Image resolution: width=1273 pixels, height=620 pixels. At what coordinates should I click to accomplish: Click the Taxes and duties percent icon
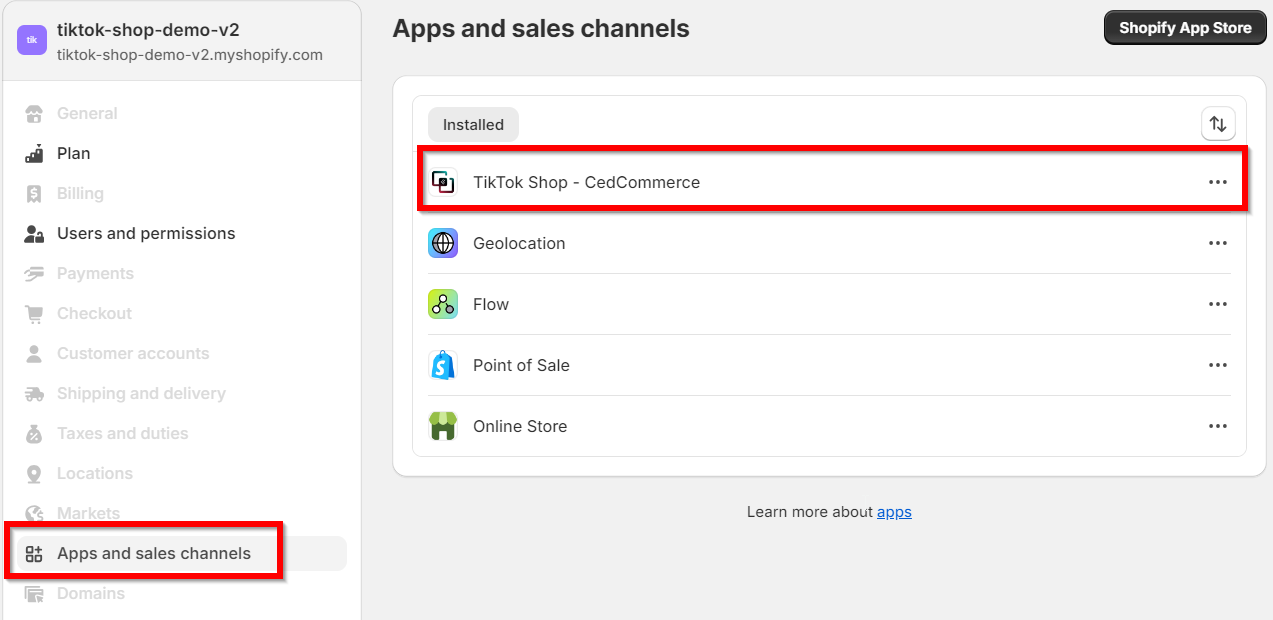(x=35, y=433)
